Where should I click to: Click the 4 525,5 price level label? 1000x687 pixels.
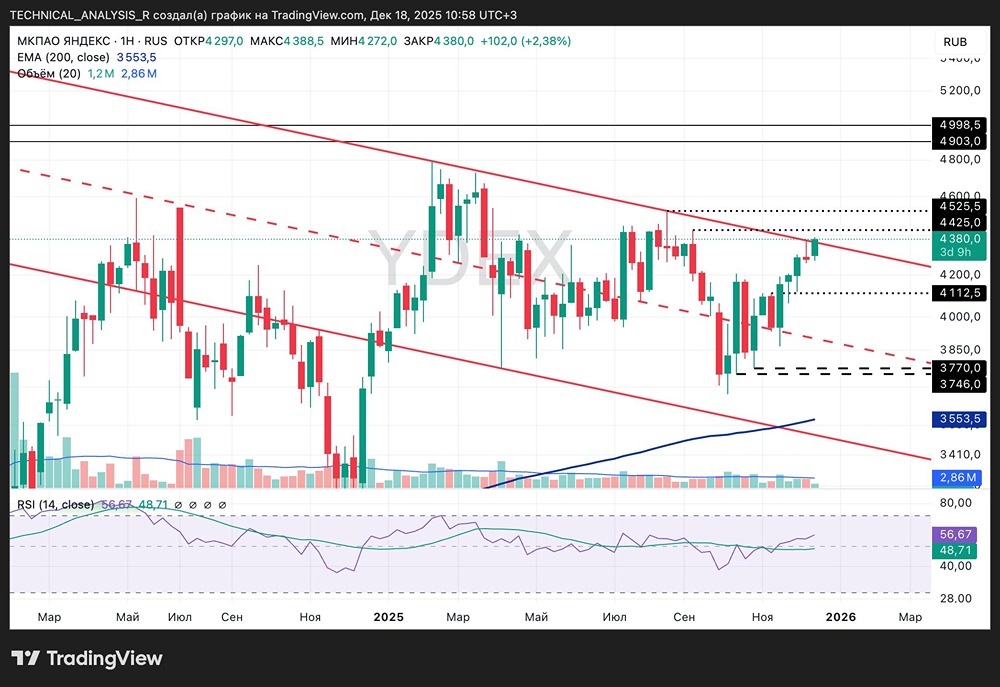[959, 206]
